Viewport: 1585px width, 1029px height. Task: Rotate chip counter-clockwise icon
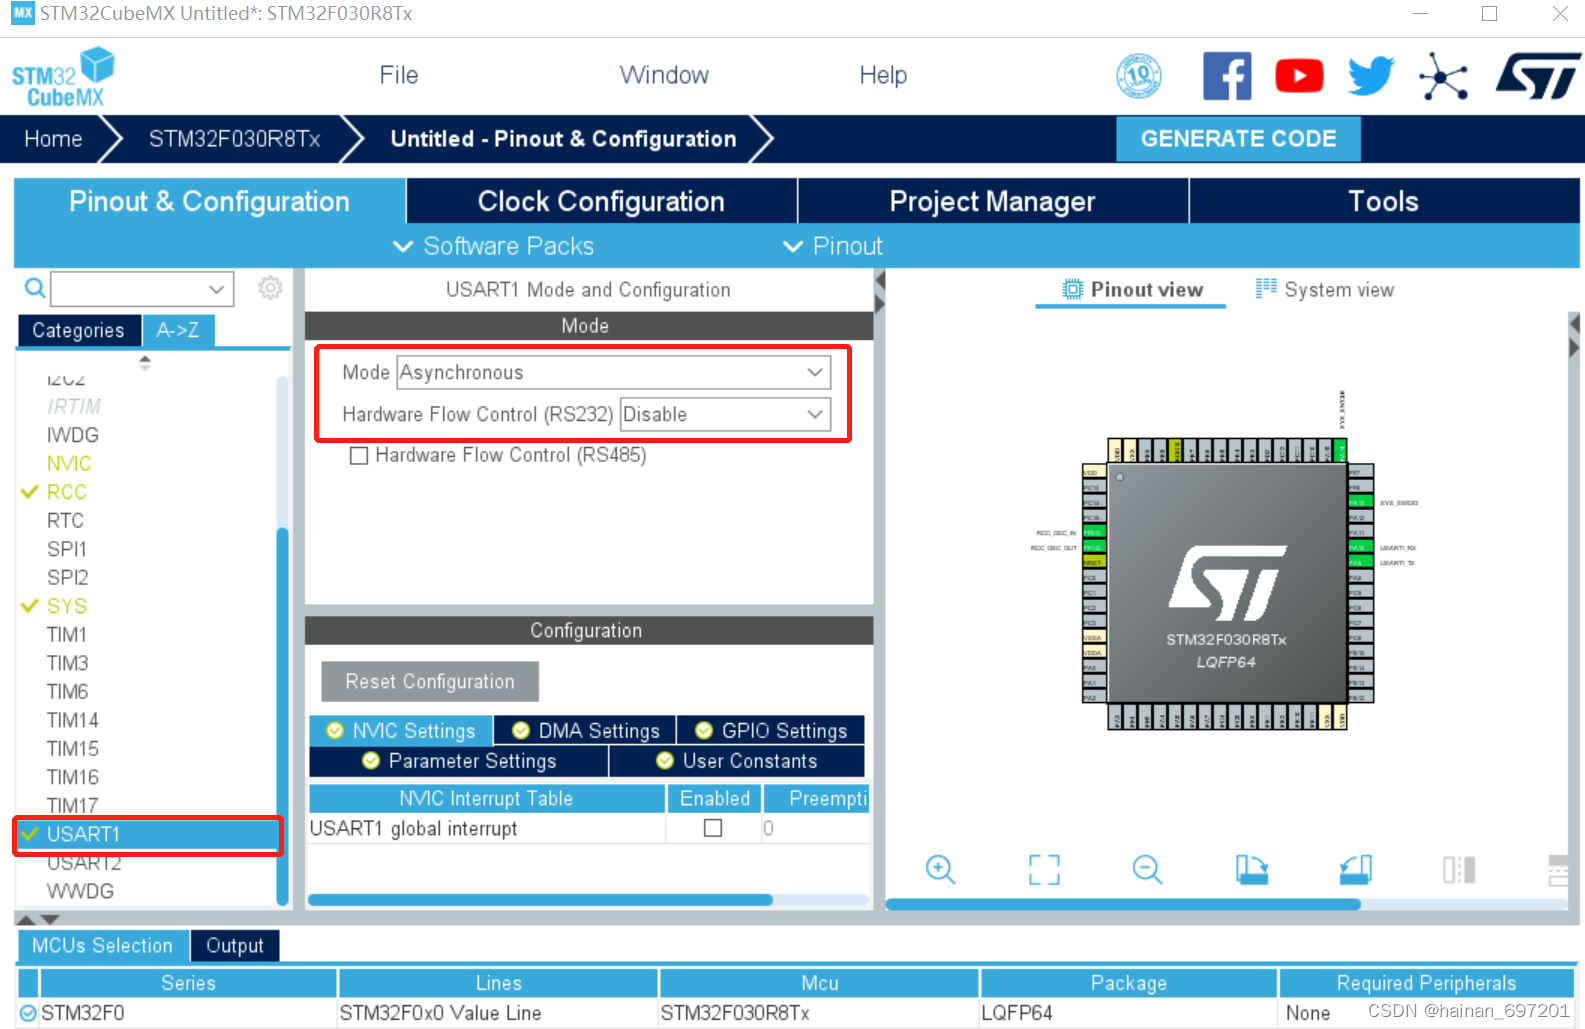click(x=1355, y=869)
